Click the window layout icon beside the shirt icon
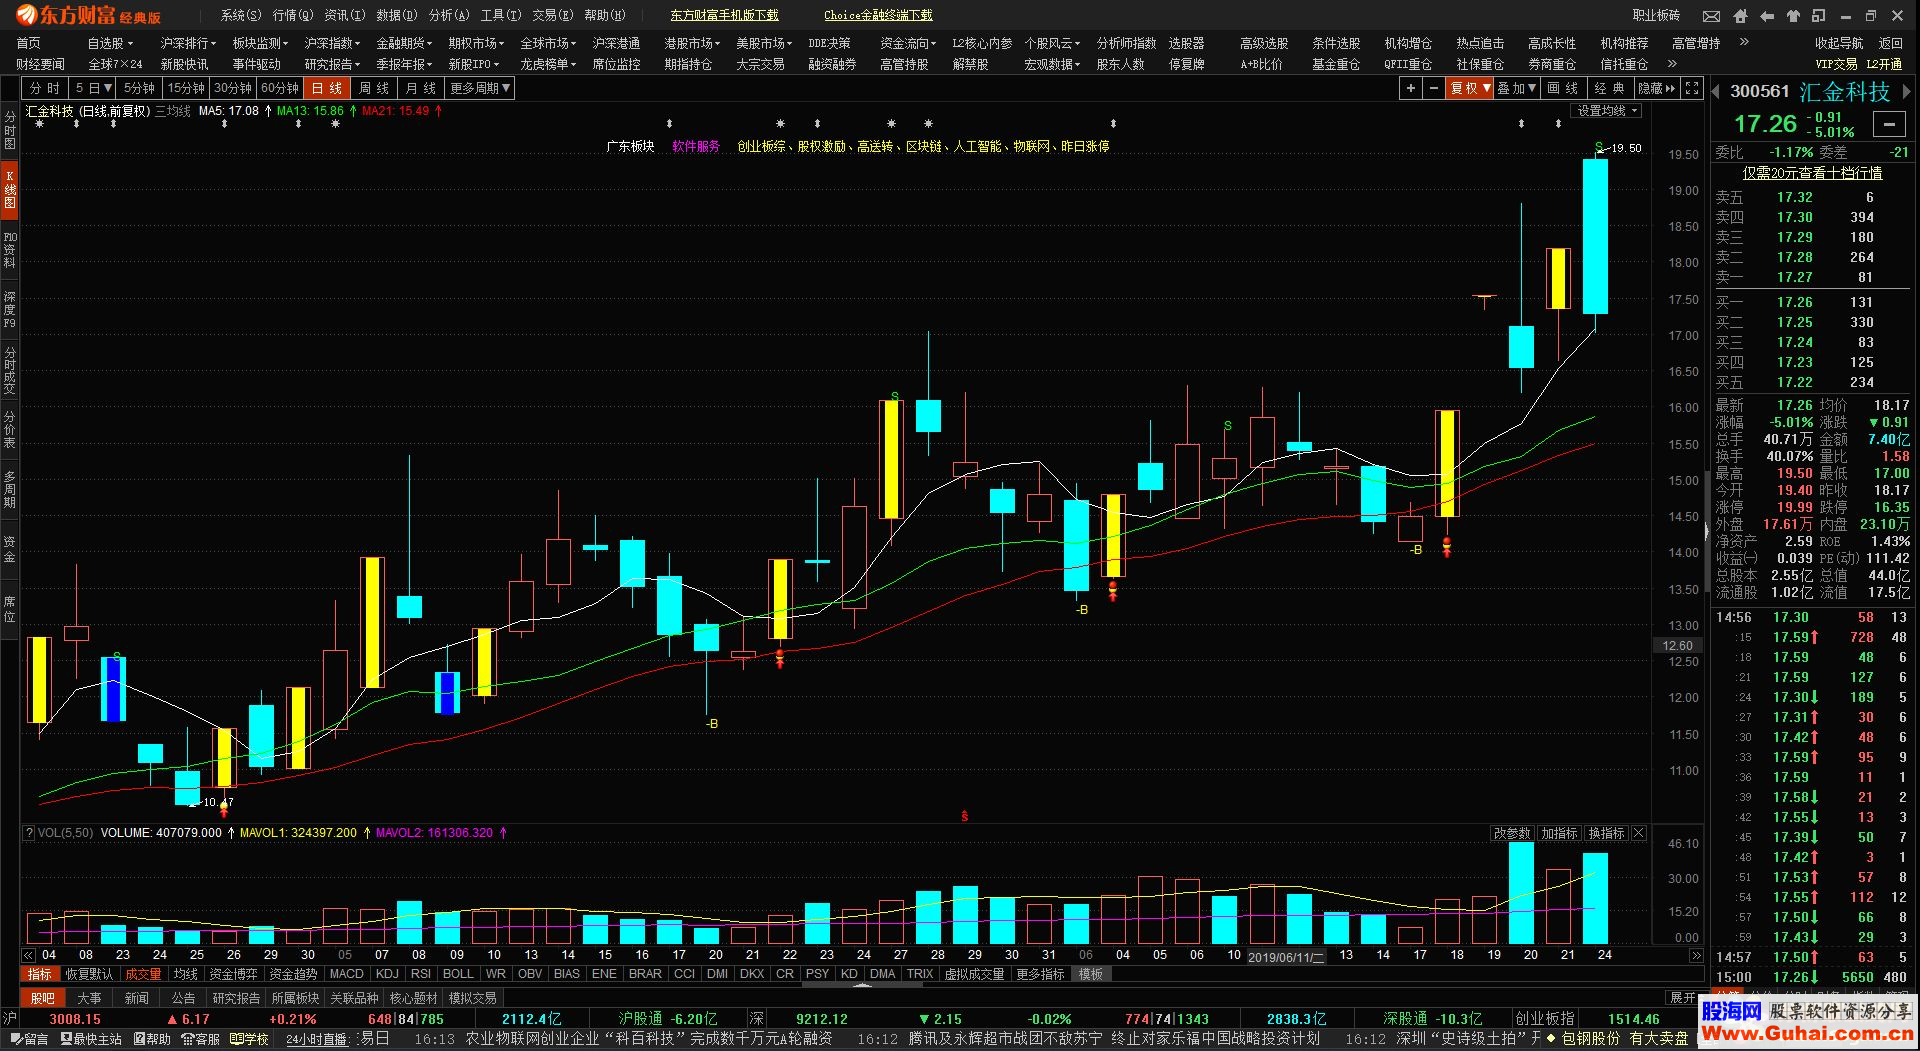Screen dimensions: 1920x1051 (1819, 16)
